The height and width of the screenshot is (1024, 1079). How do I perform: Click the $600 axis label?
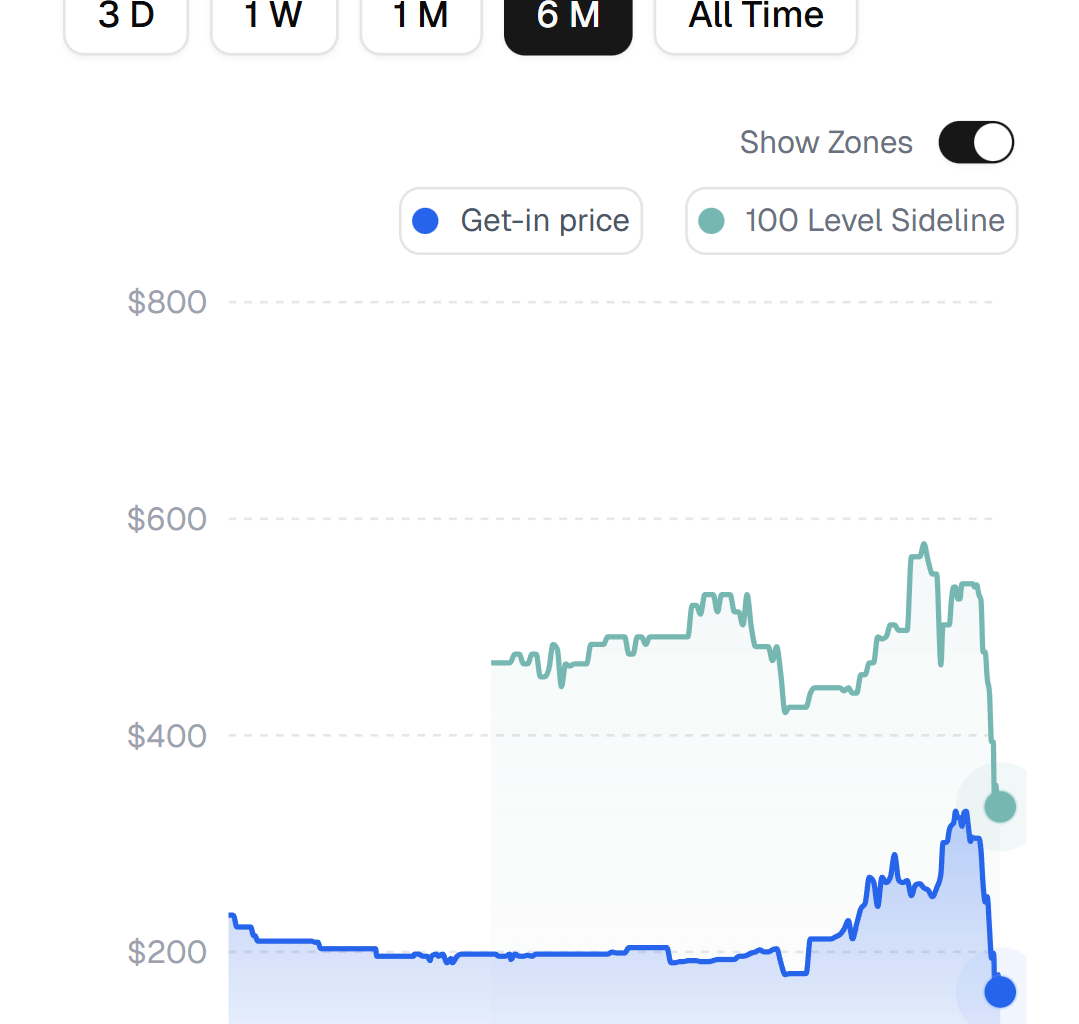(x=167, y=519)
